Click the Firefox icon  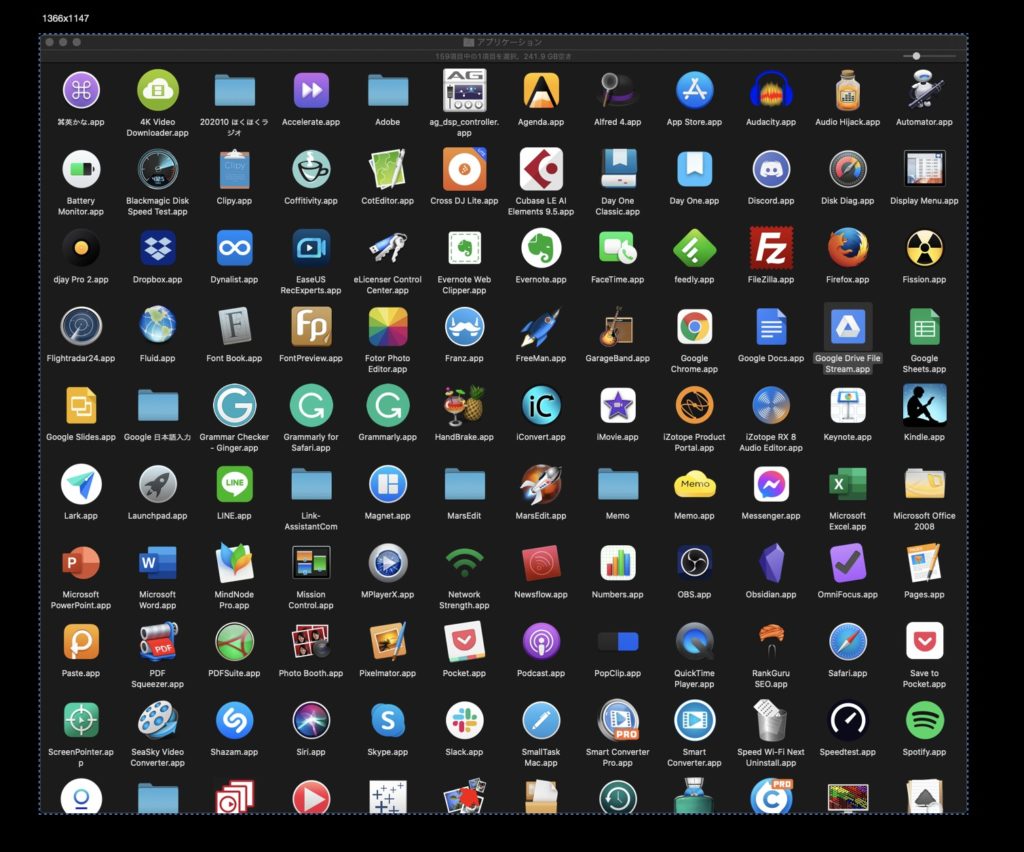point(847,248)
